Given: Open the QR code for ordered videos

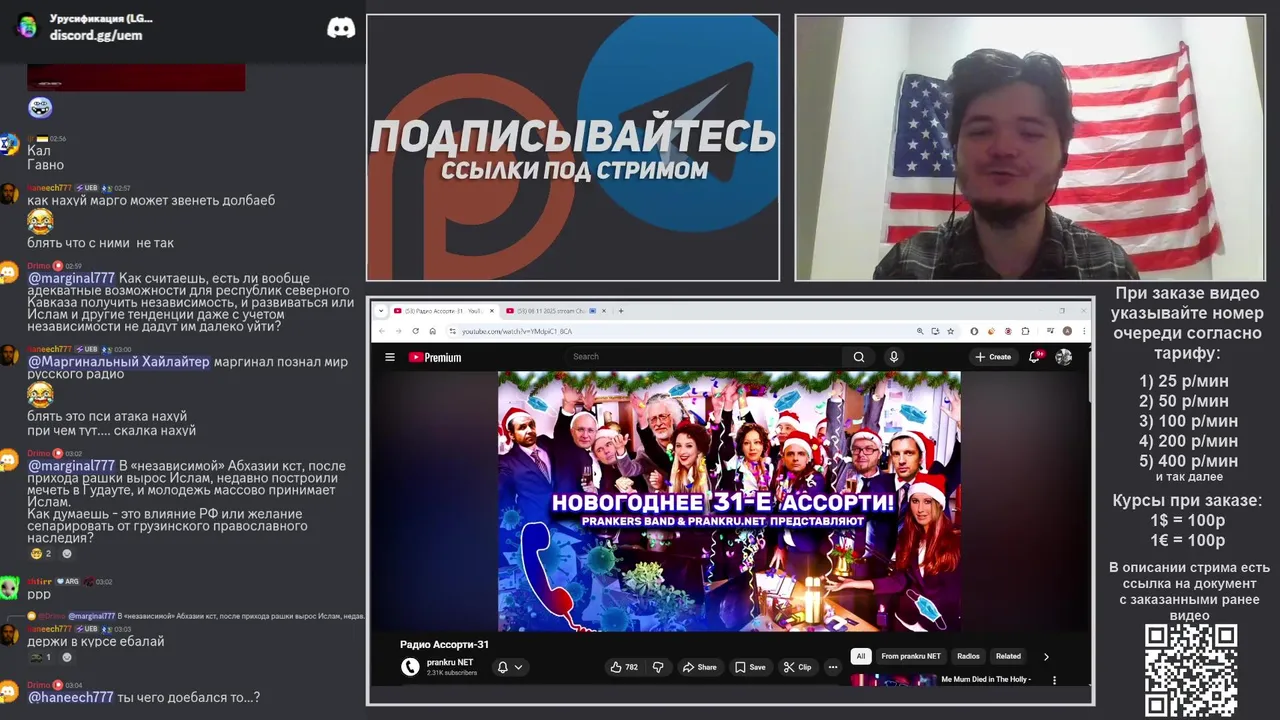Looking at the screenshot, I should click(1191, 670).
